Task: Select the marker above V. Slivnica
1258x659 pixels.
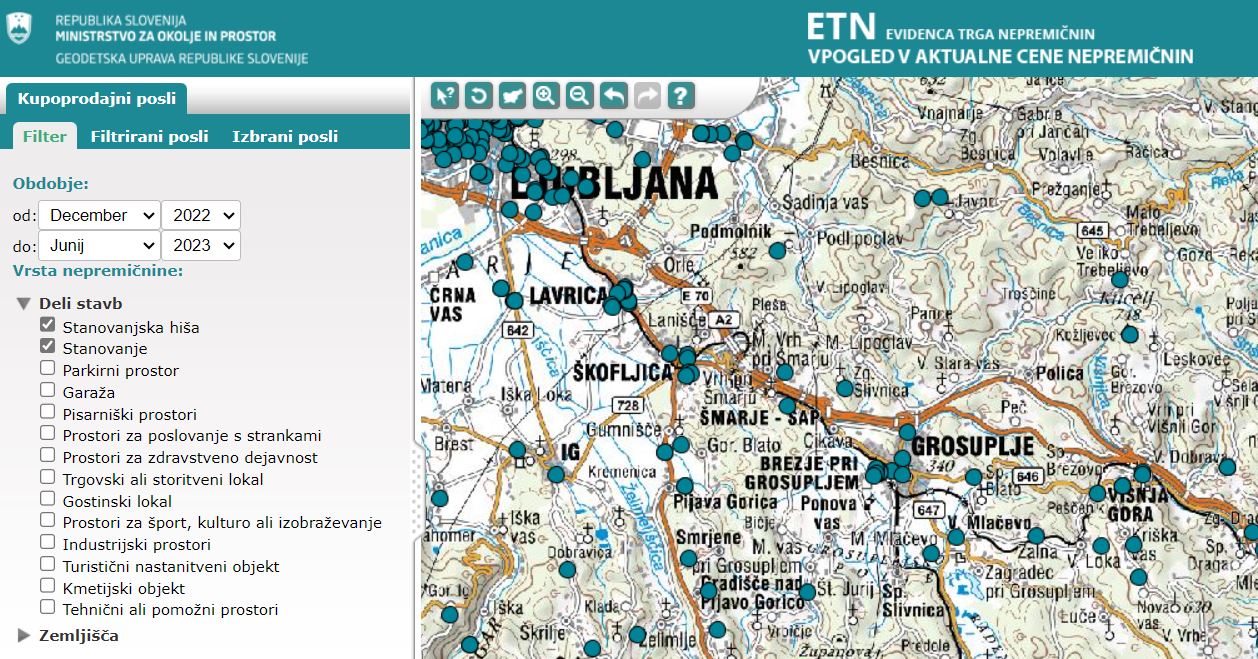Action: [x=845, y=388]
